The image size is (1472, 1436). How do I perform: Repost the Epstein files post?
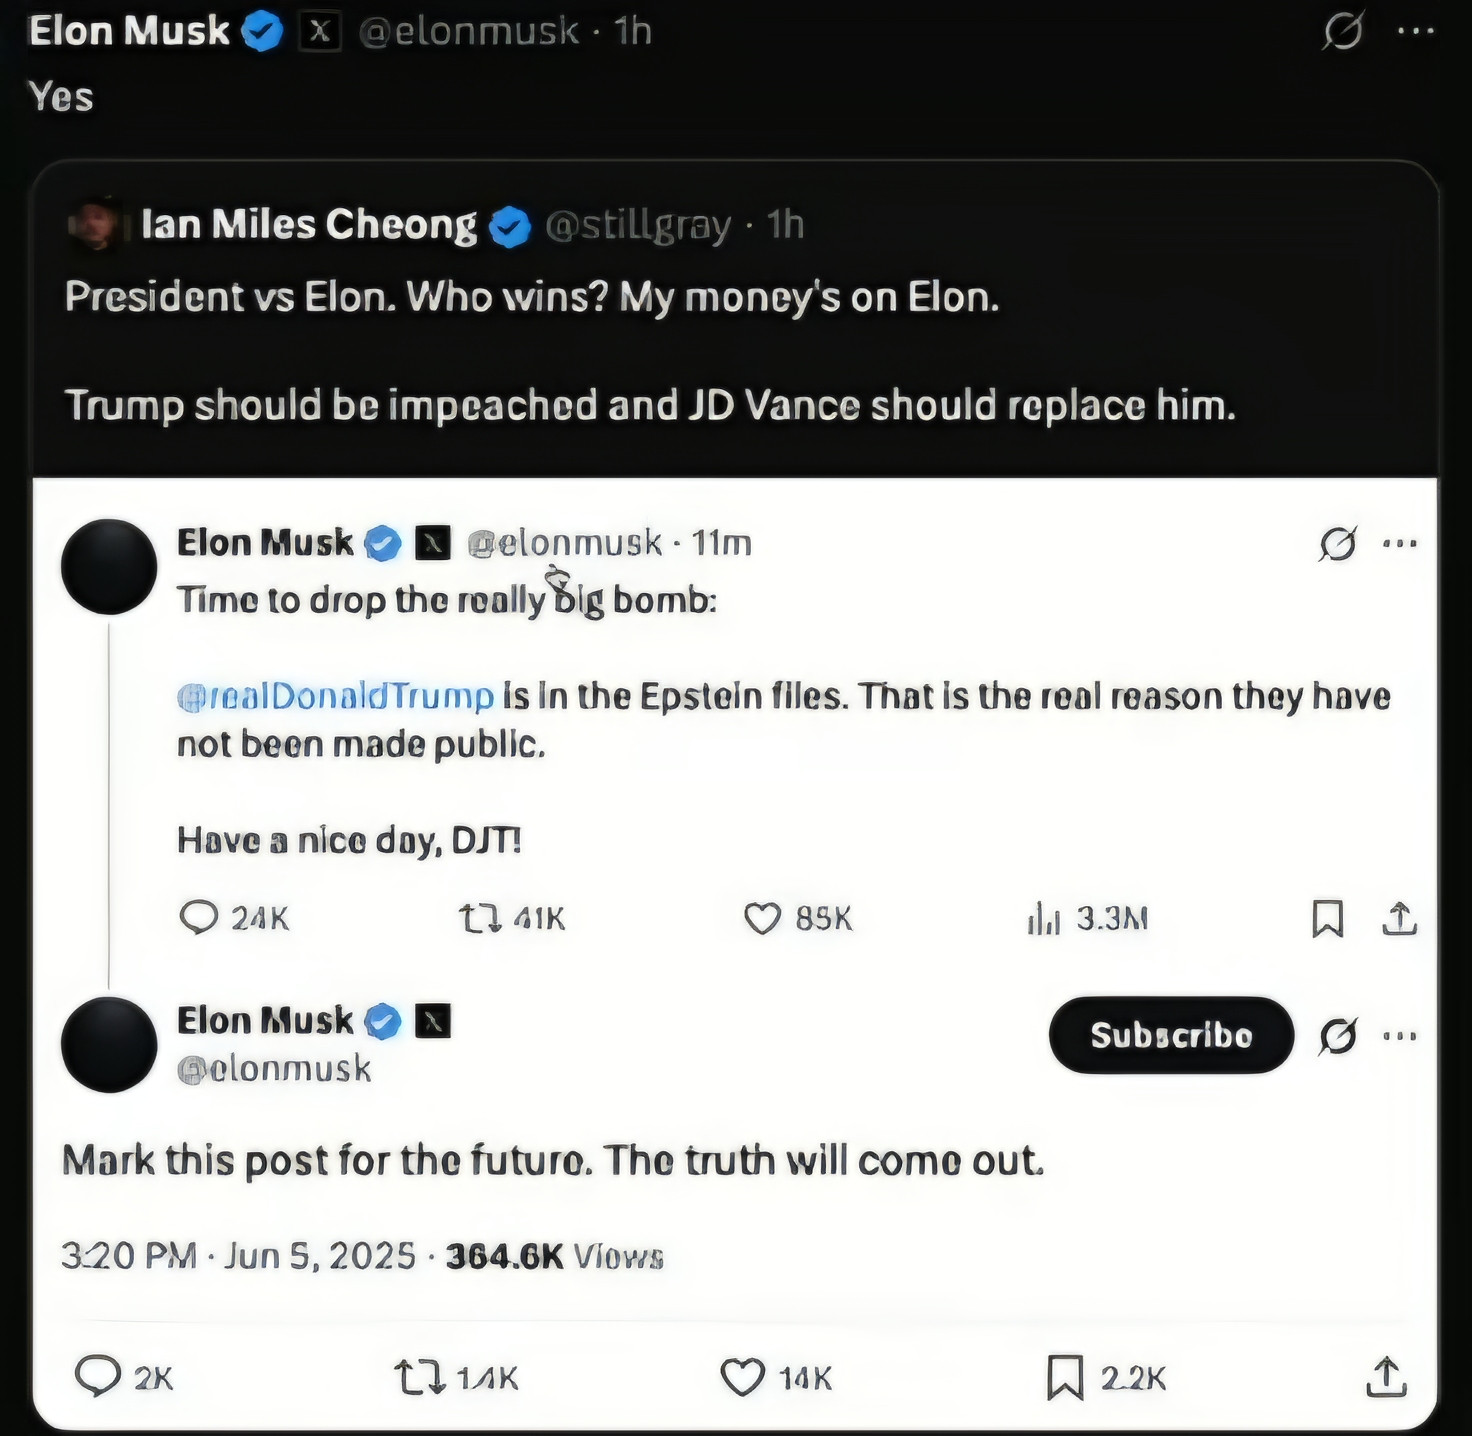[x=480, y=917]
